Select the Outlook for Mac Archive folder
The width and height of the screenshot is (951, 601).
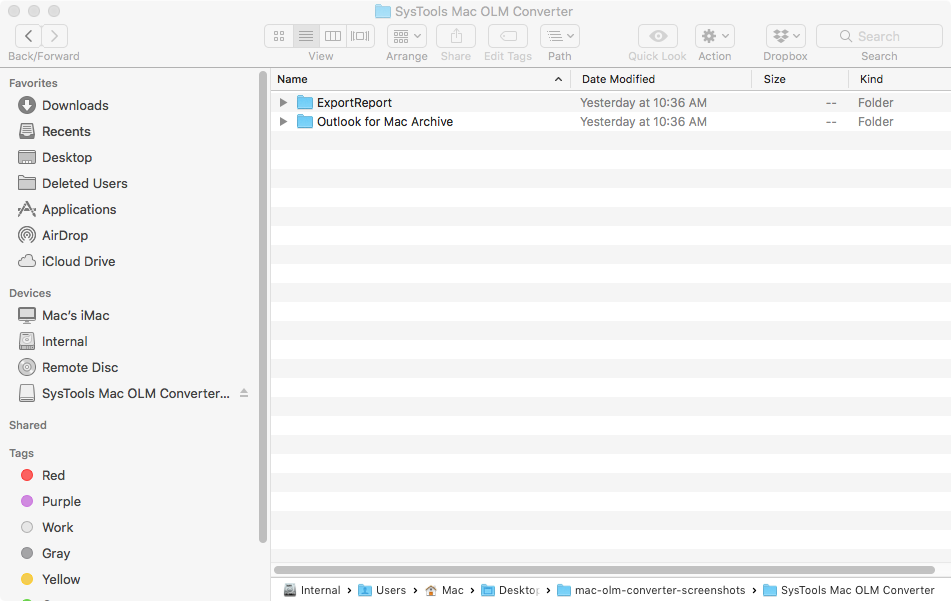[611, 122]
